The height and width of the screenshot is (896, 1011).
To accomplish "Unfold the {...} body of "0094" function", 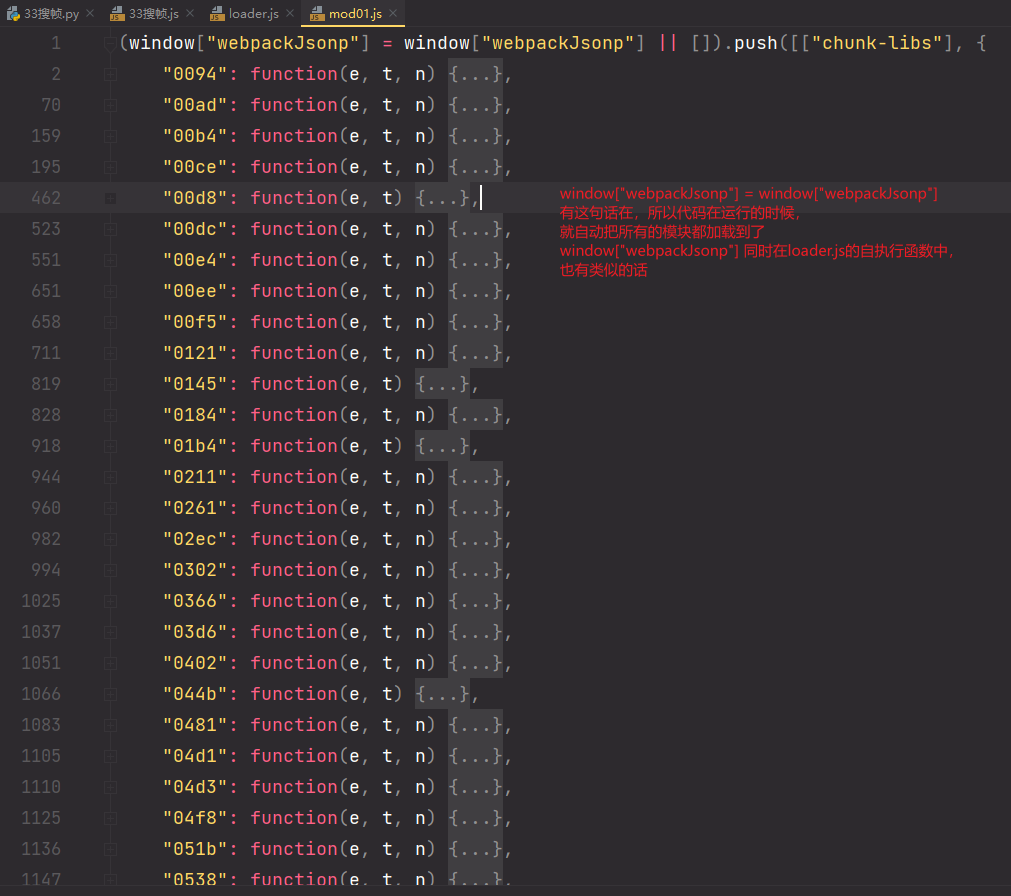I will pos(475,74).
